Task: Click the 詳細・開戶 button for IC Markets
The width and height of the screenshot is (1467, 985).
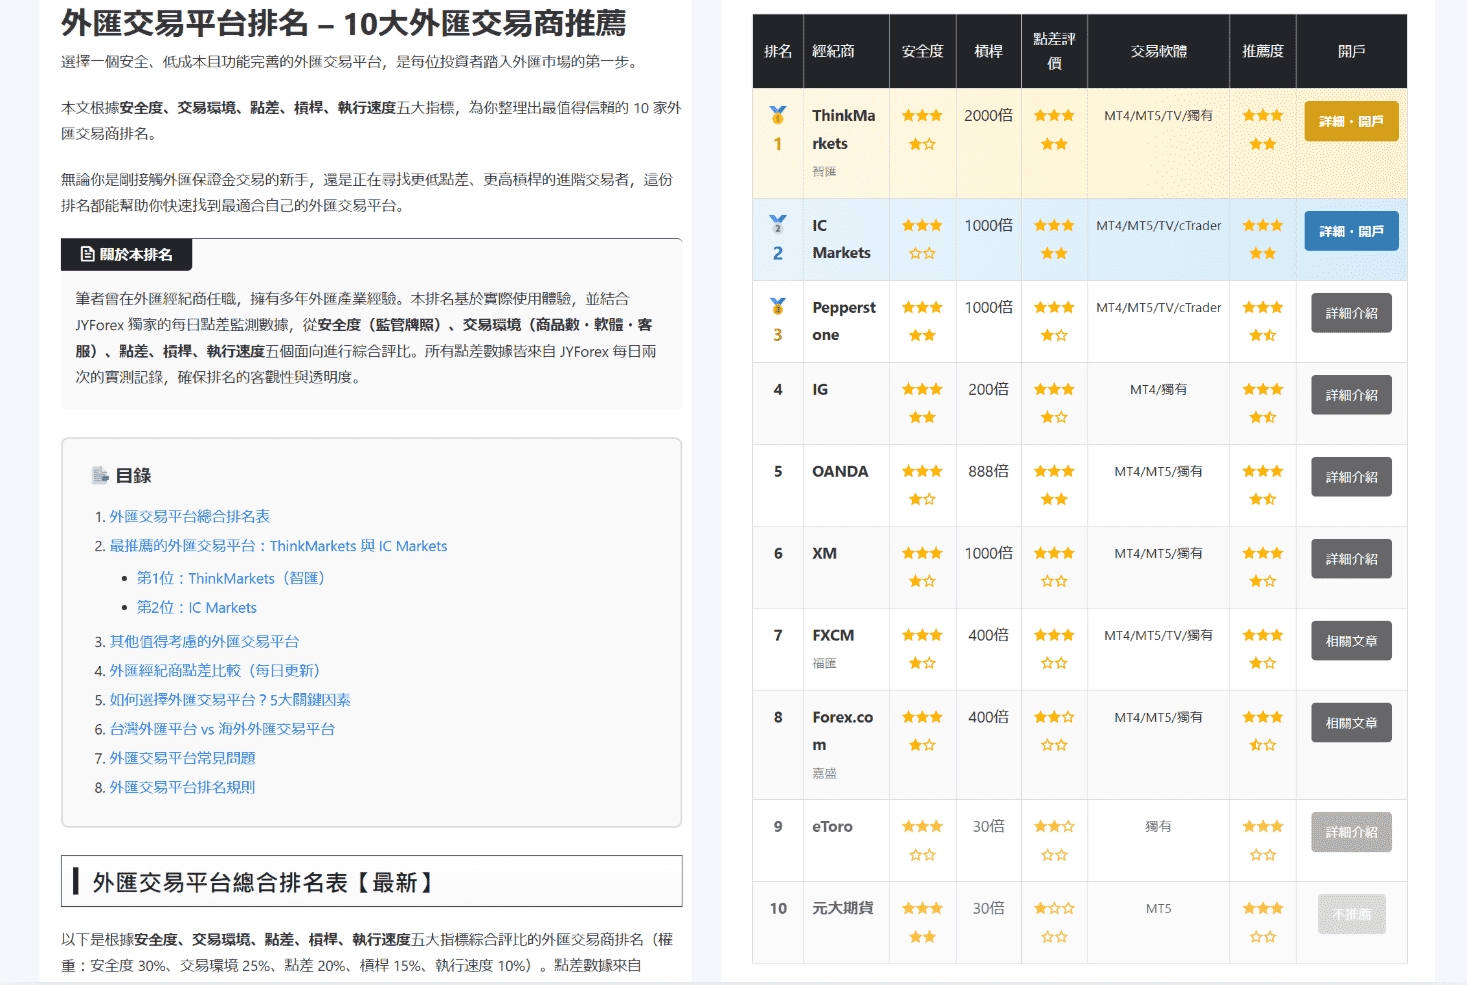Action: (x=1351, y=230)
